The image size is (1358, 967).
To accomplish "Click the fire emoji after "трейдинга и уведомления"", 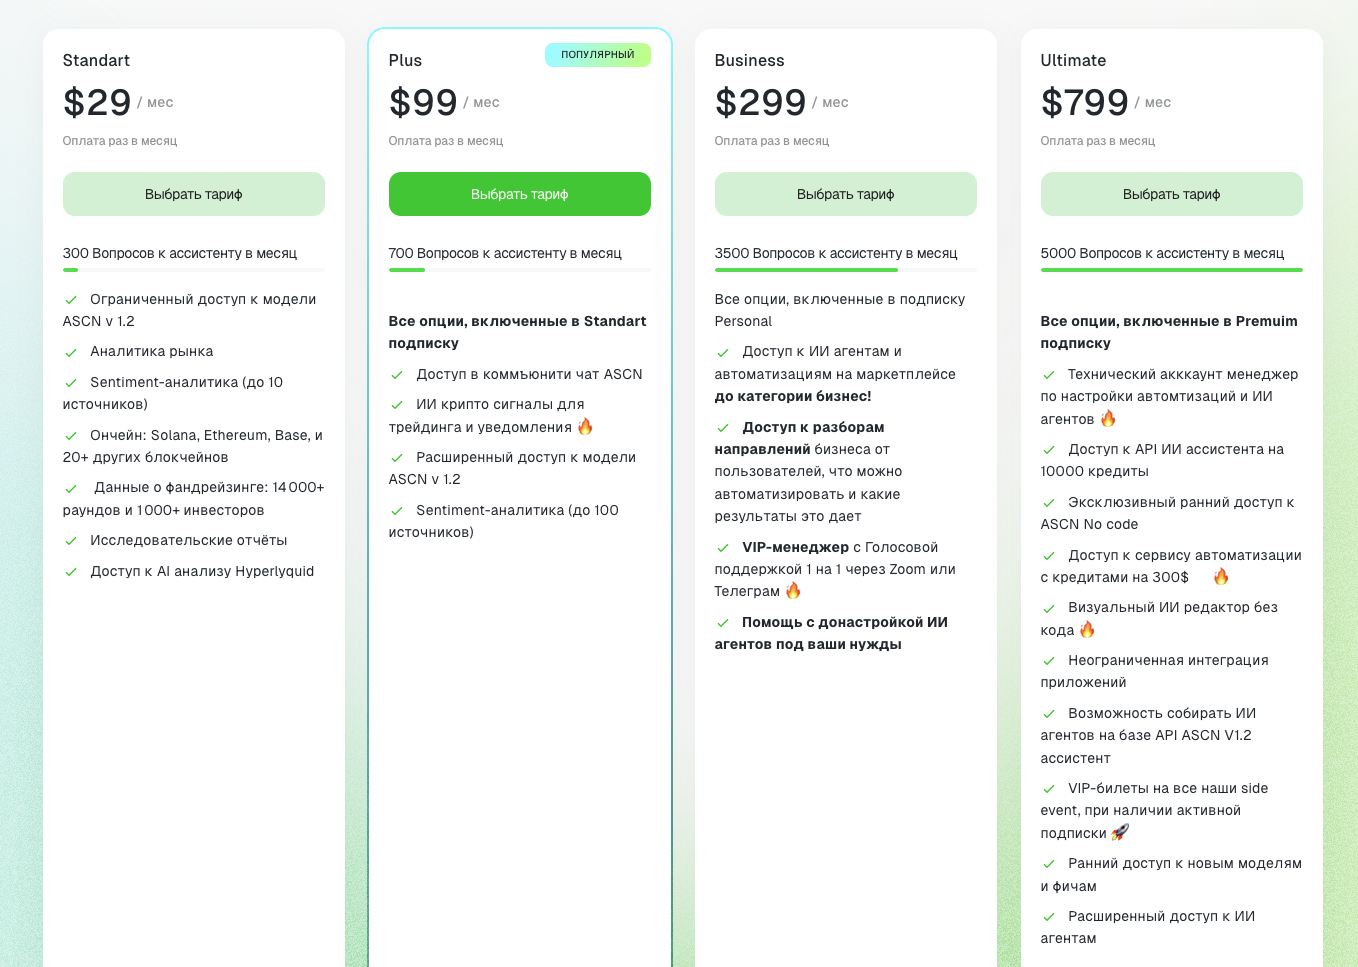I will [x=585, y=427].
